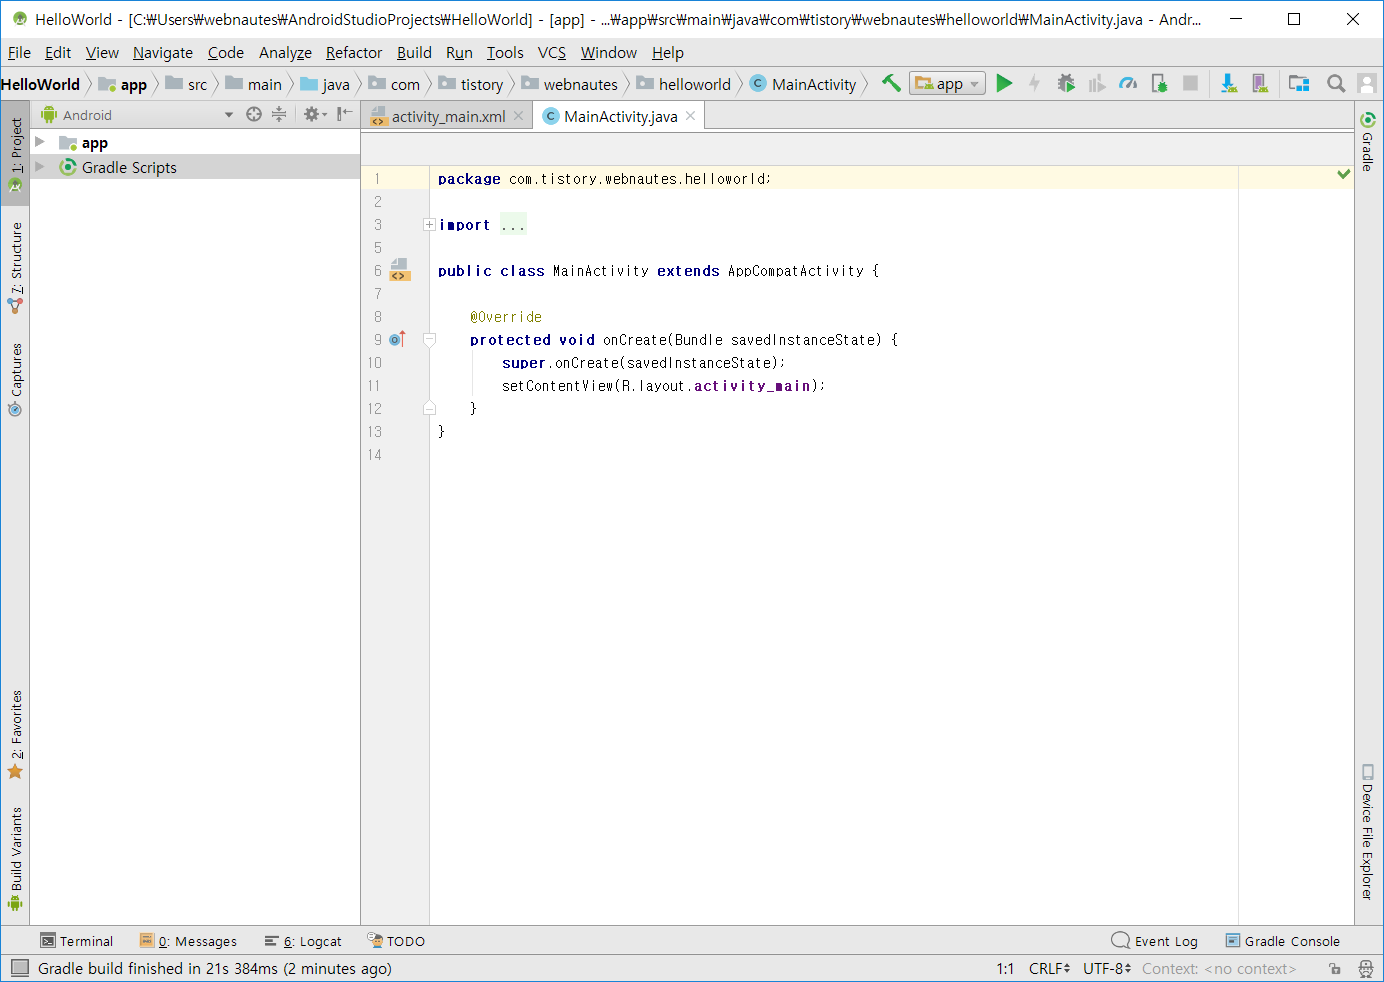Run the app with the green play button
The height and width of the screenshot is (982, 1384).
(1004, 83)
